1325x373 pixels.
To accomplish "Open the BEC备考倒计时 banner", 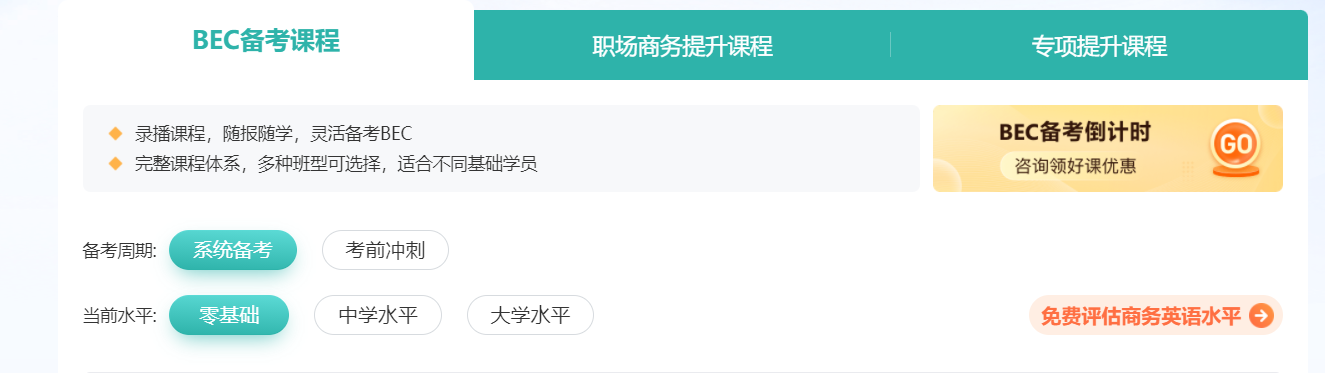I will click(x=1107, y=148).
